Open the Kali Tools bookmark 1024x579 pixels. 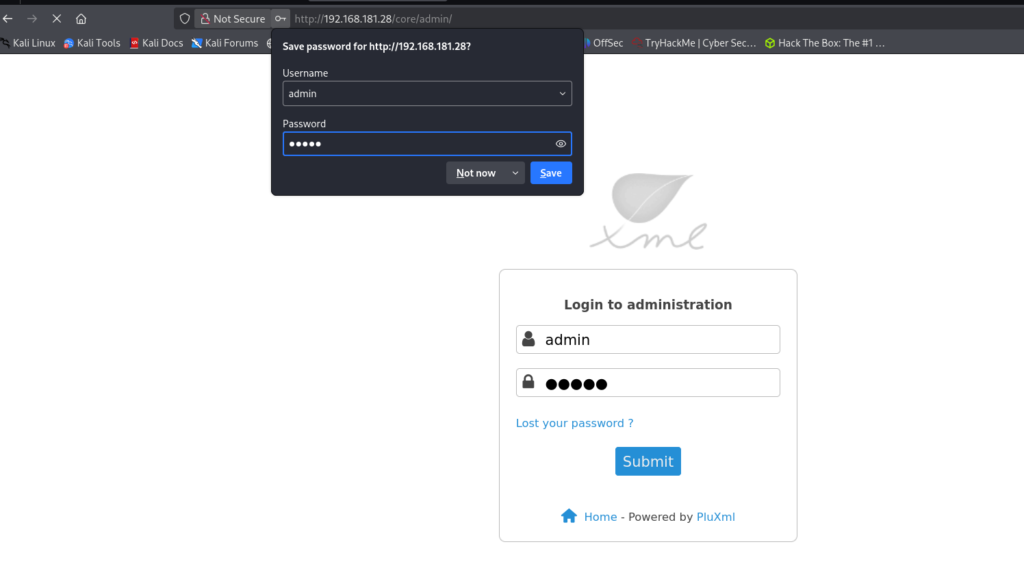click(x=92, y=43)
